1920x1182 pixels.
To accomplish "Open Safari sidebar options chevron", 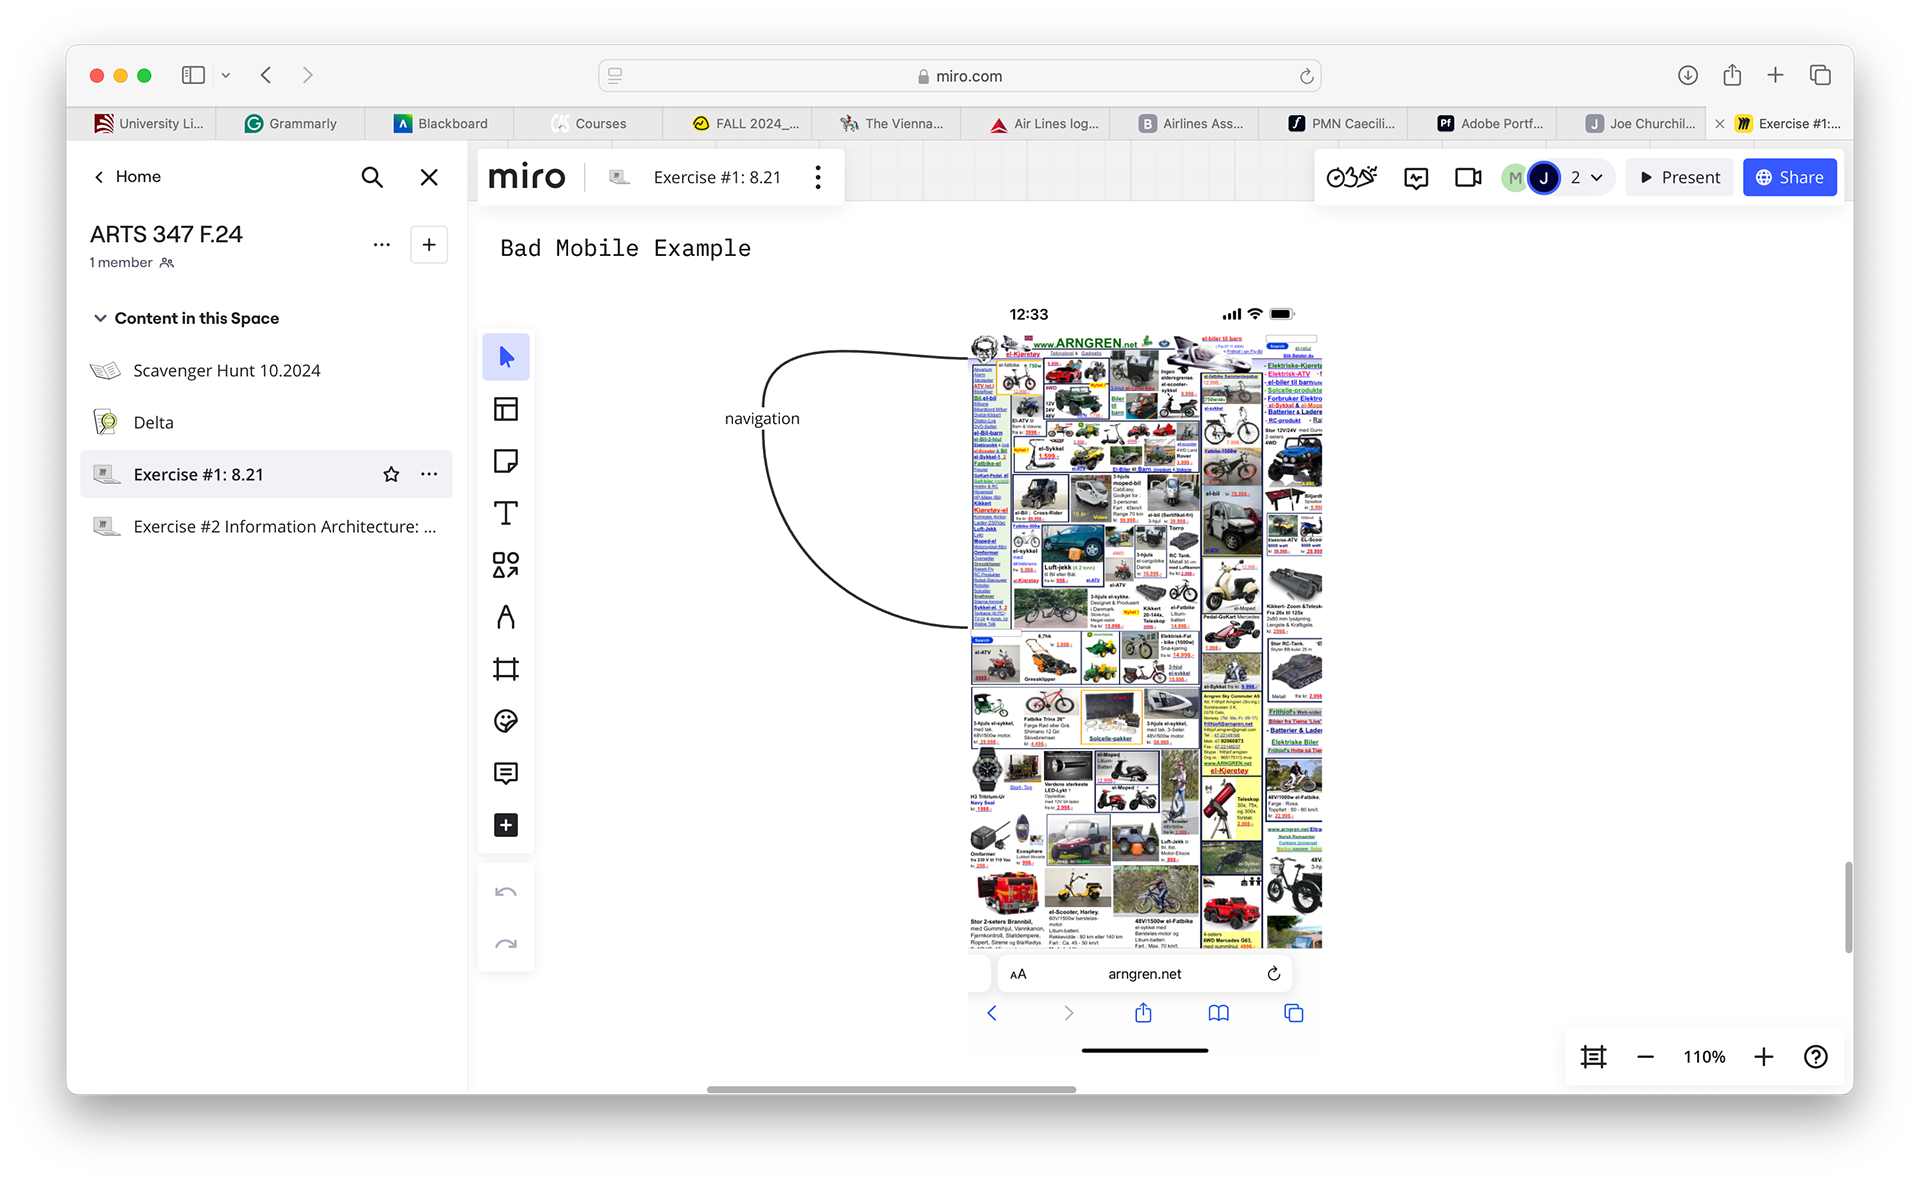I will coord(226,75).
